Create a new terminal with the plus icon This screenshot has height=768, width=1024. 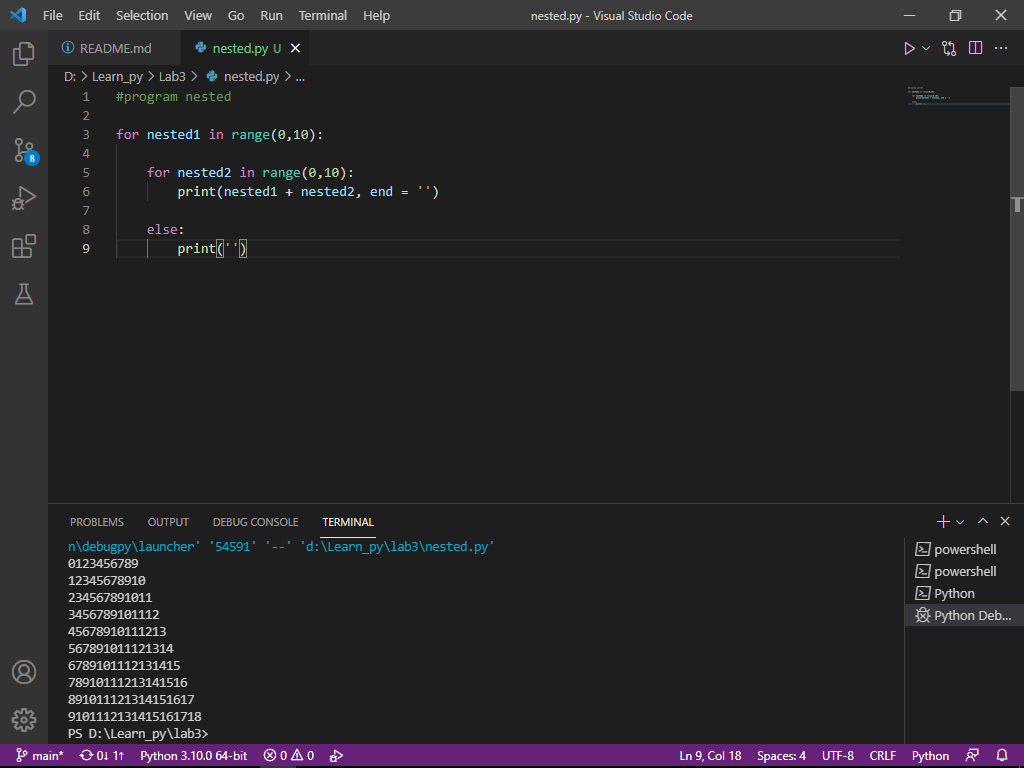coord(943,521)
